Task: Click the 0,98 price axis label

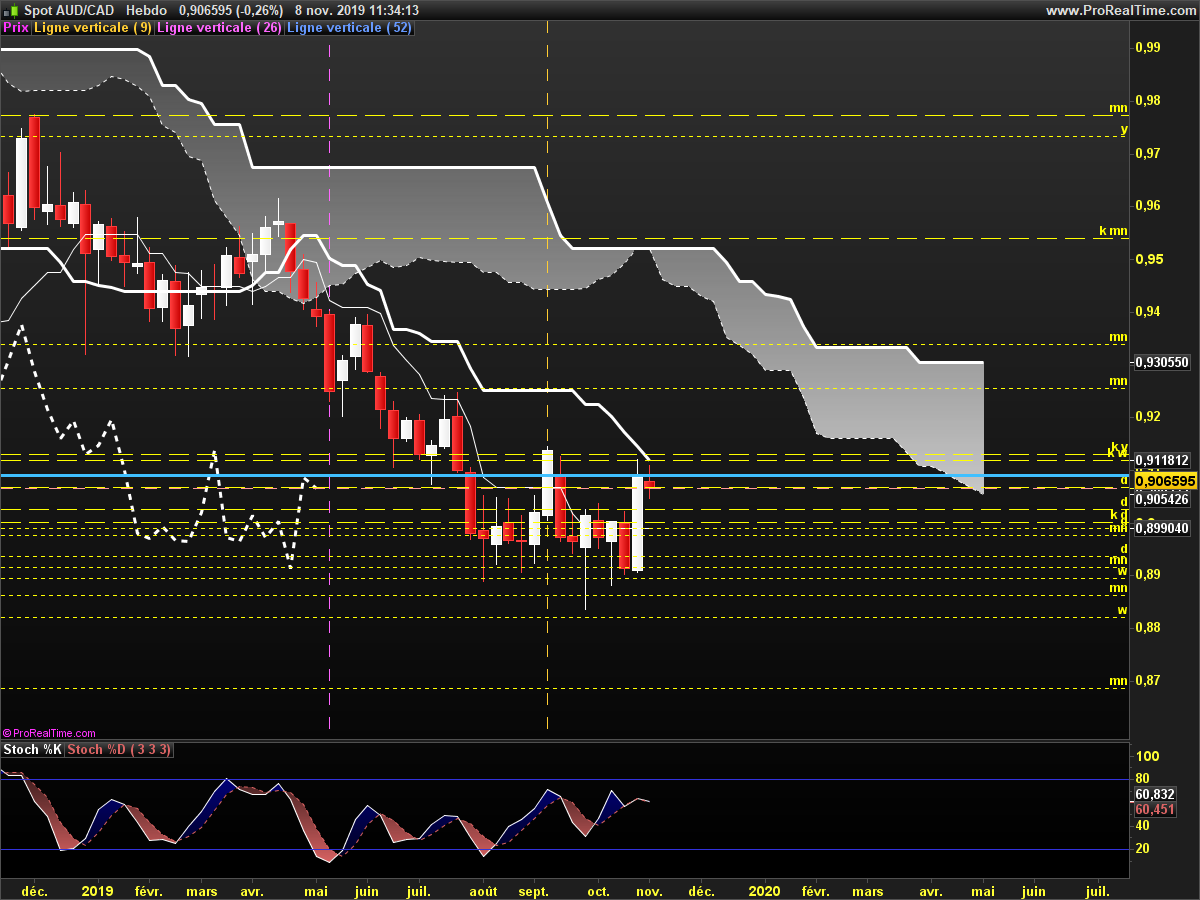Action: (x=1148, y=100)
